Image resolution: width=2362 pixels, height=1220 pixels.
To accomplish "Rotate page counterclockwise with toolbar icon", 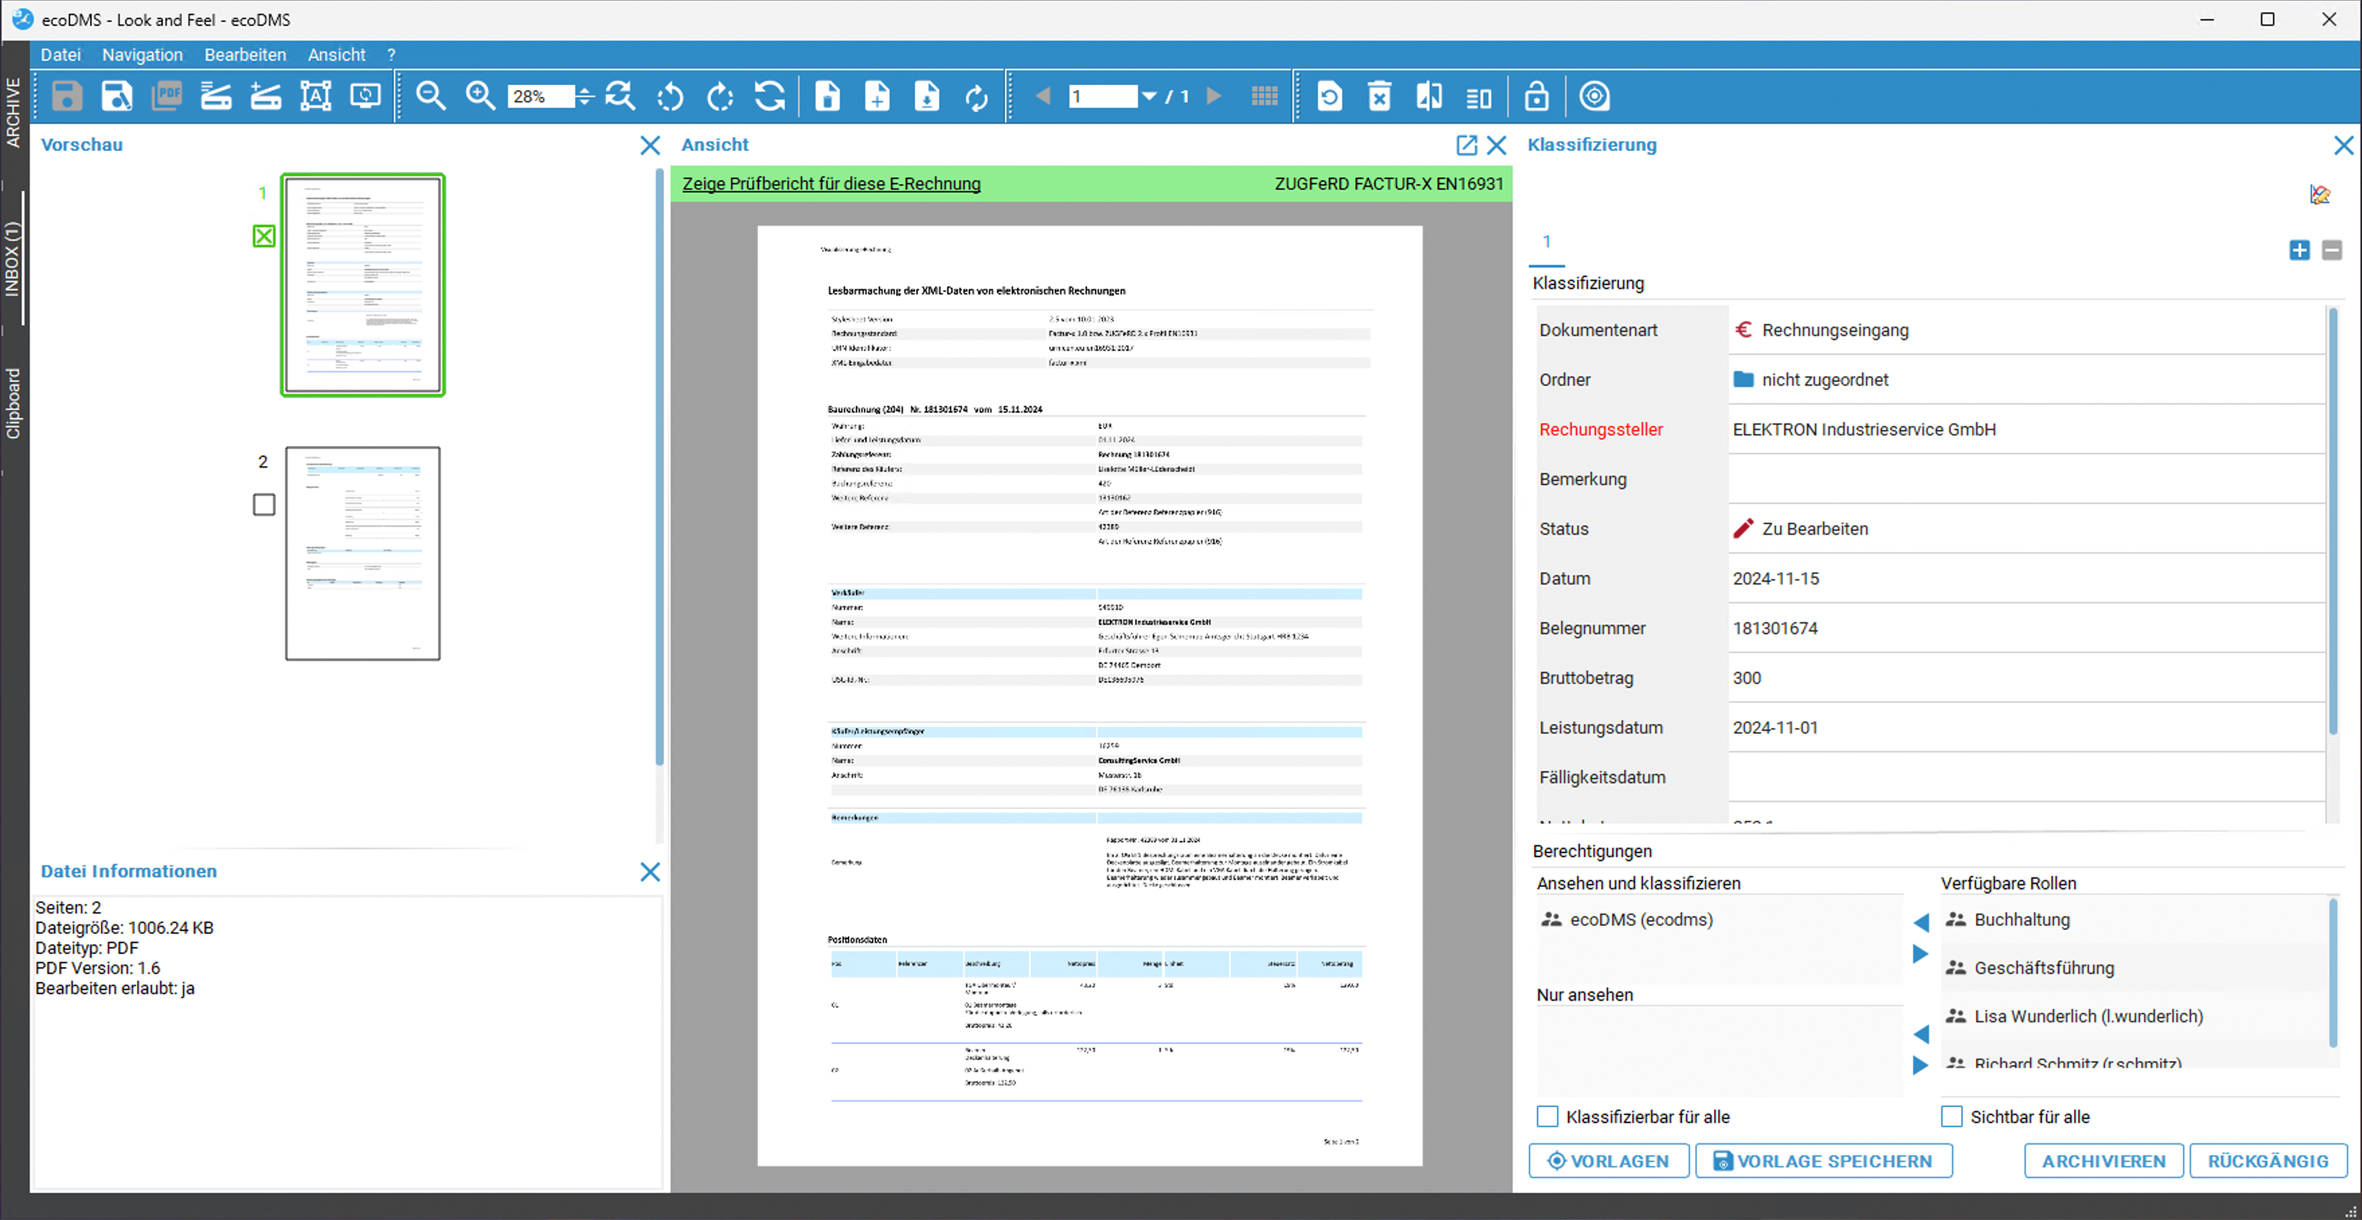I will (671, 97).
